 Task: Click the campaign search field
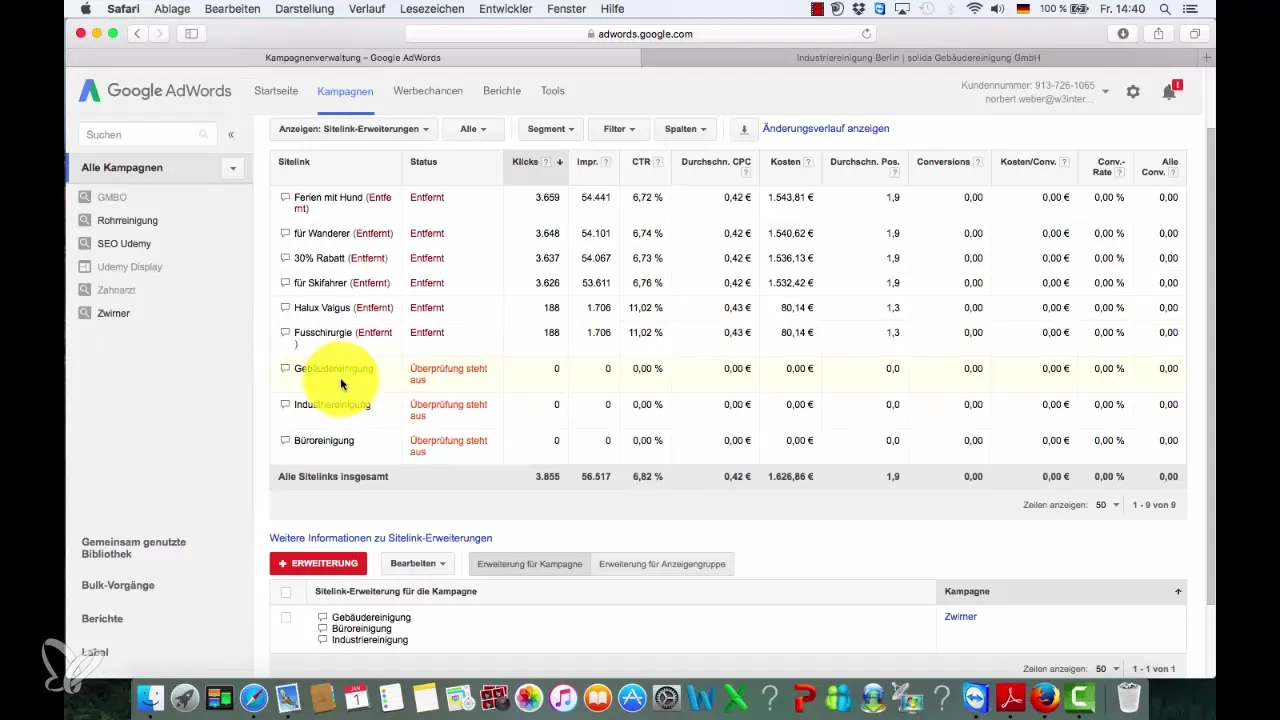pyautogui.click(x=148, y=134)
